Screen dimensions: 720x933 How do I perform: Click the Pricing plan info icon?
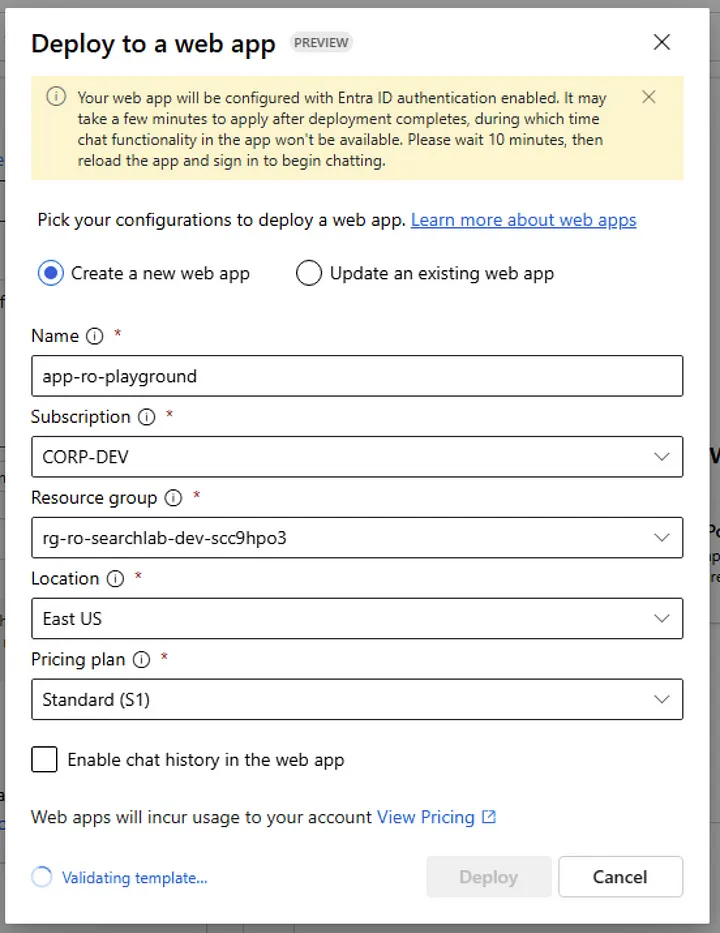click(141, 660)
